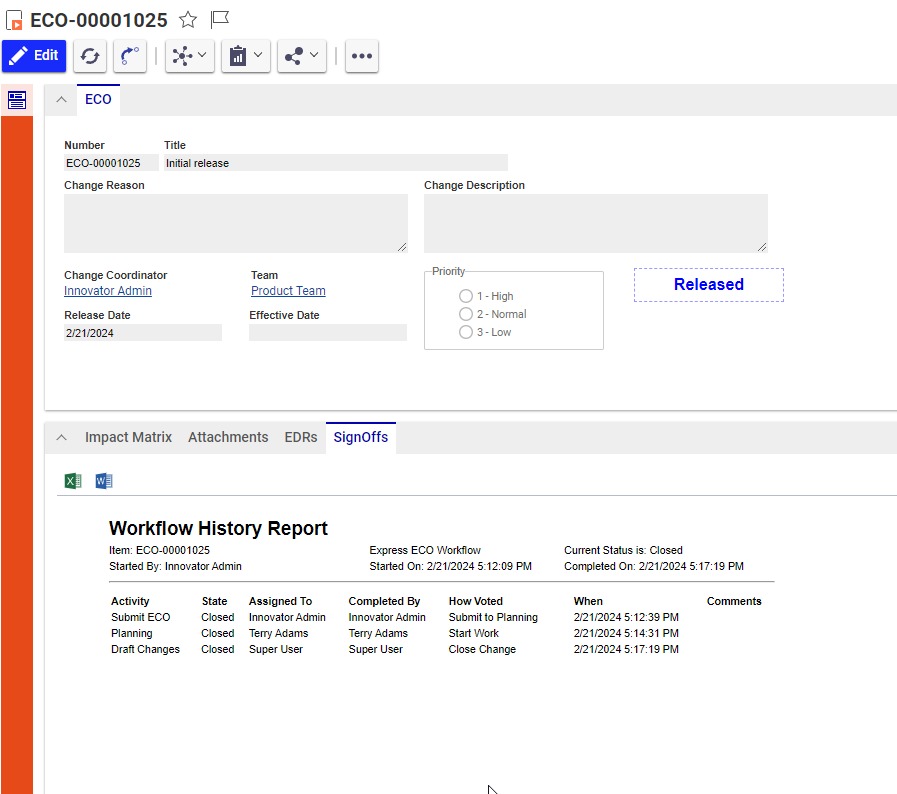Click timestamp 2/21/2024 5:14:31 PM

point(626,633)
